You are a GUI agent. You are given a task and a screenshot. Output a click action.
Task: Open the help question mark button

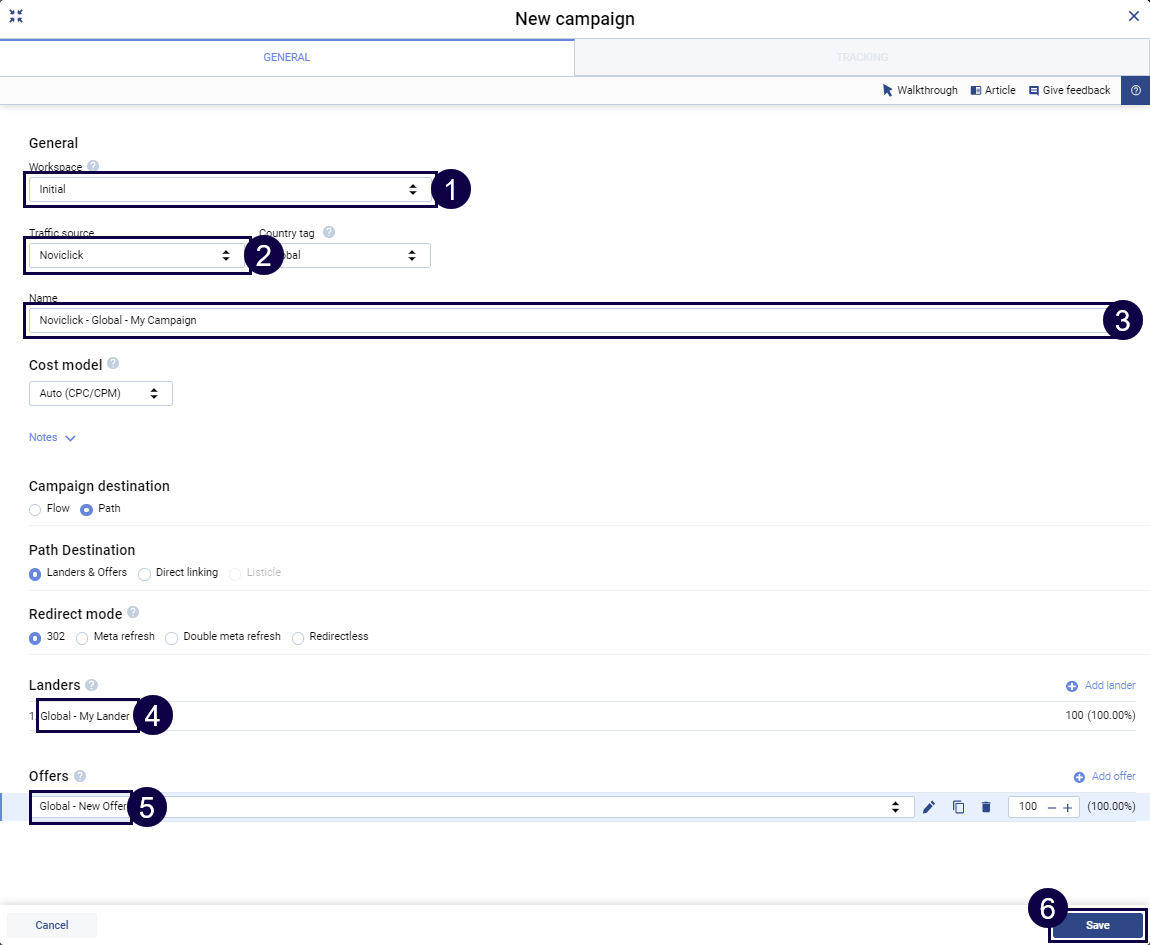coord(1135,90)
